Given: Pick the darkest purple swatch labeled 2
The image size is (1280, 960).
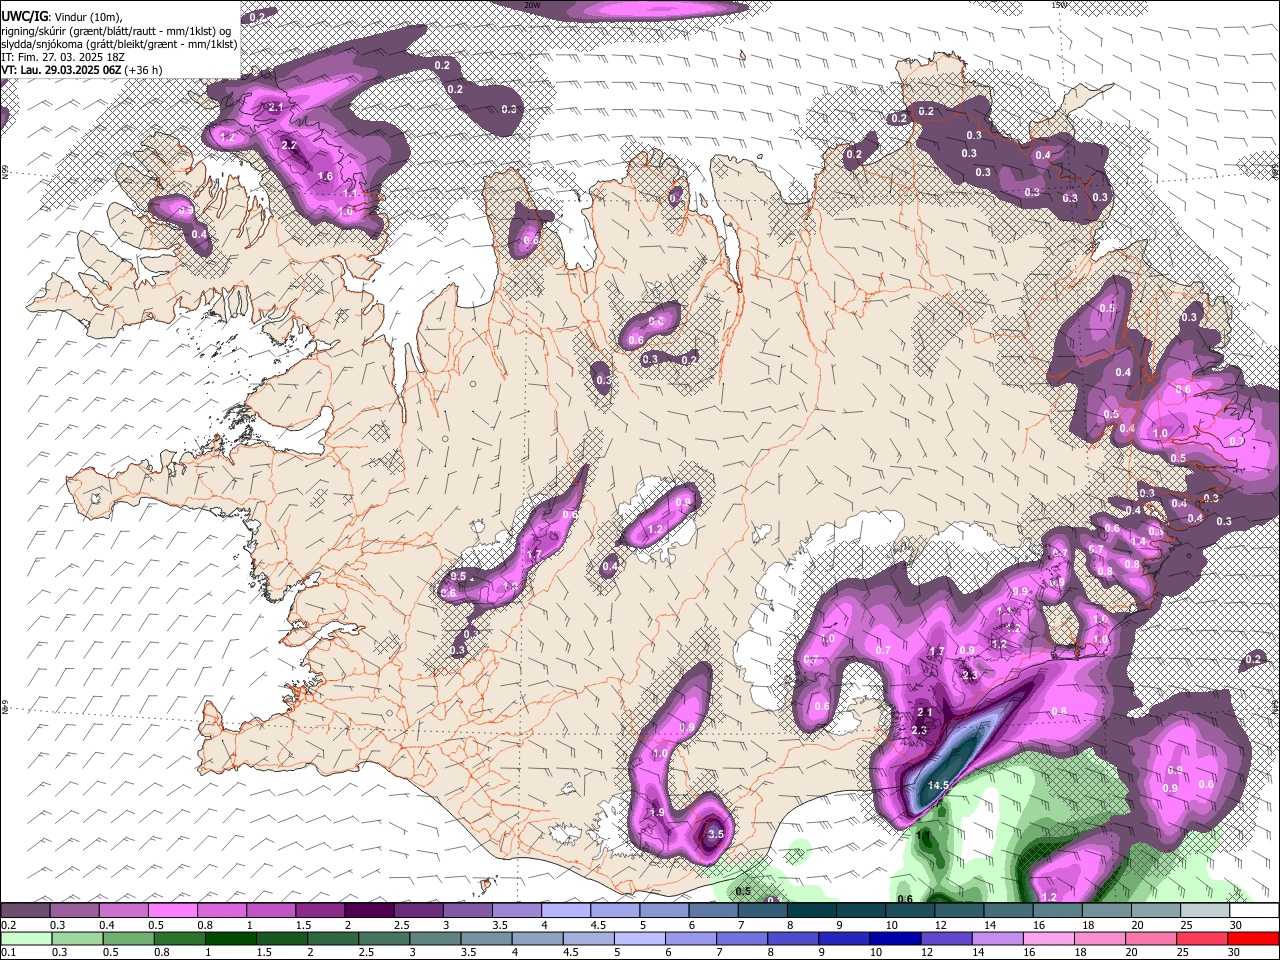Looking at the screenshot, I should (369, 910).
